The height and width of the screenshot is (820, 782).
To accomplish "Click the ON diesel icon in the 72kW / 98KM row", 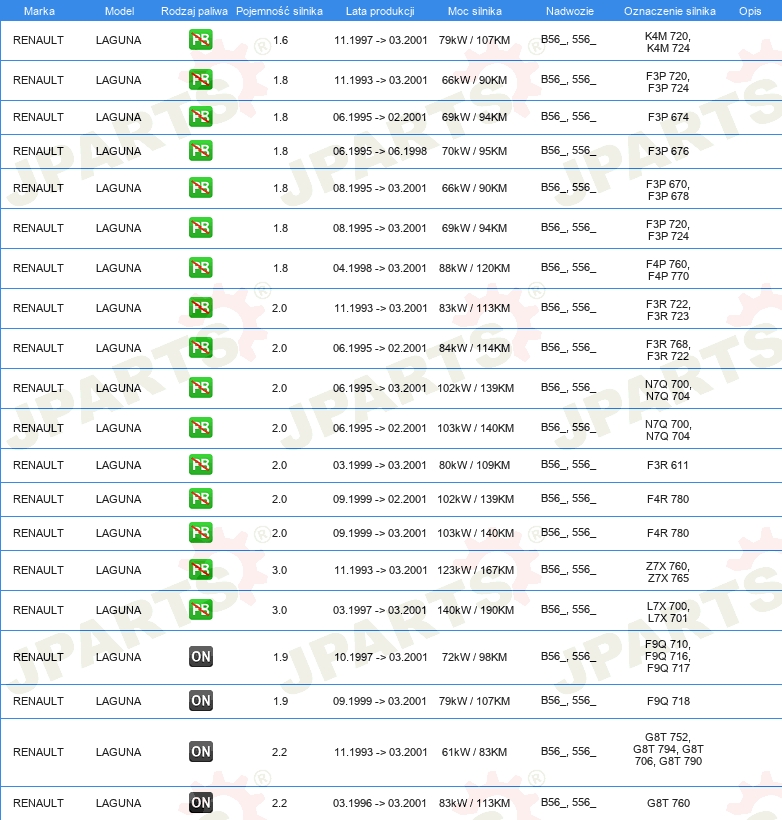I will coord(200,657).
